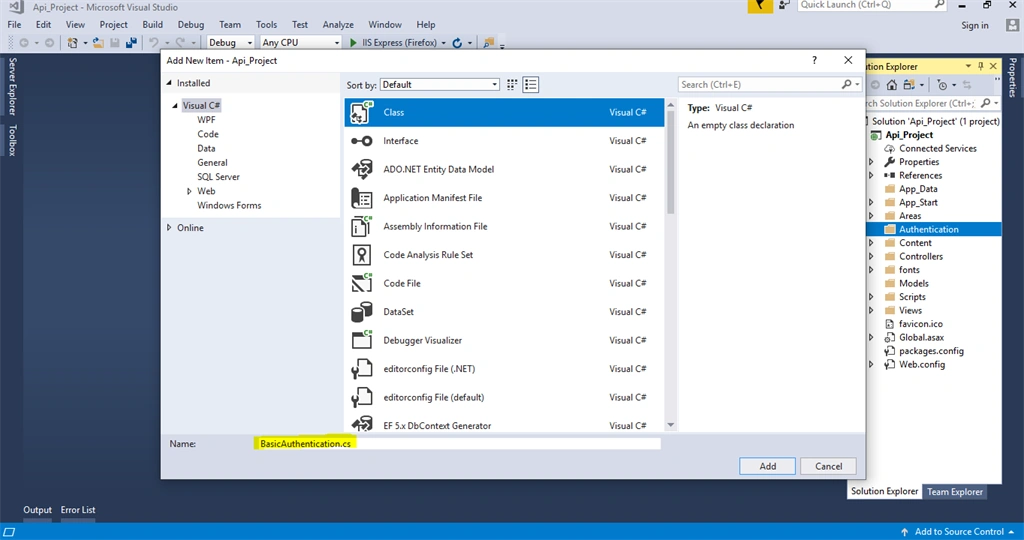Click the Undo toolbar icon
The image size is (1024, 540).
coord(153,42)
